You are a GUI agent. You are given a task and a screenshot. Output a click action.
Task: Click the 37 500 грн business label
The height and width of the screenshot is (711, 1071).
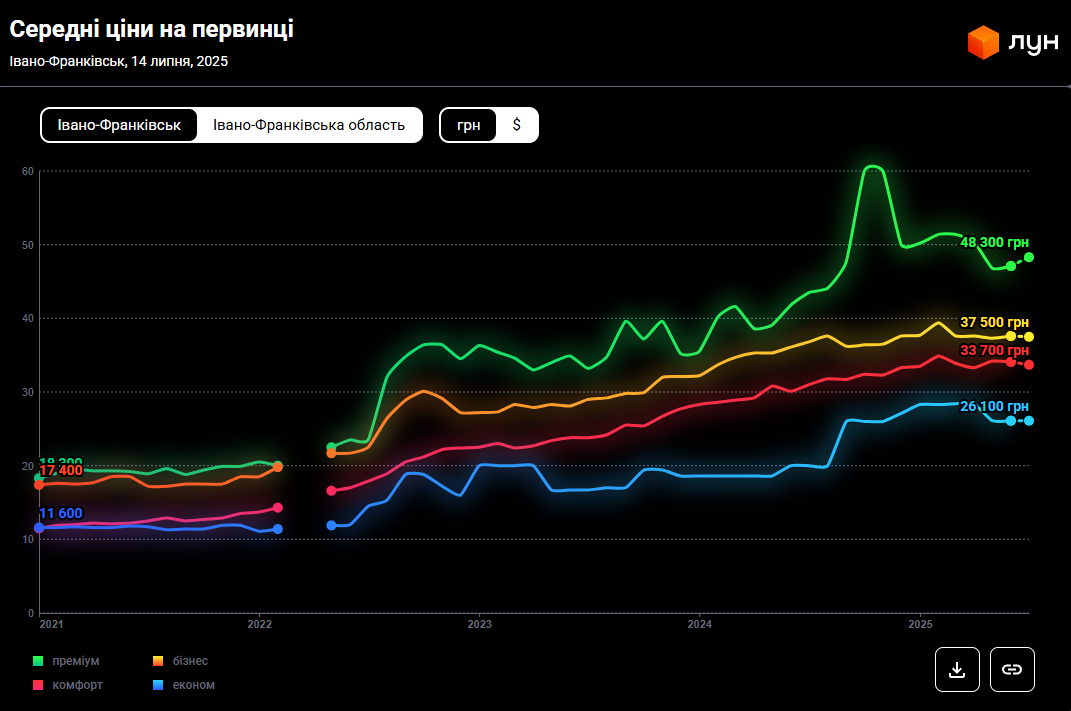(x=993, y=322)
